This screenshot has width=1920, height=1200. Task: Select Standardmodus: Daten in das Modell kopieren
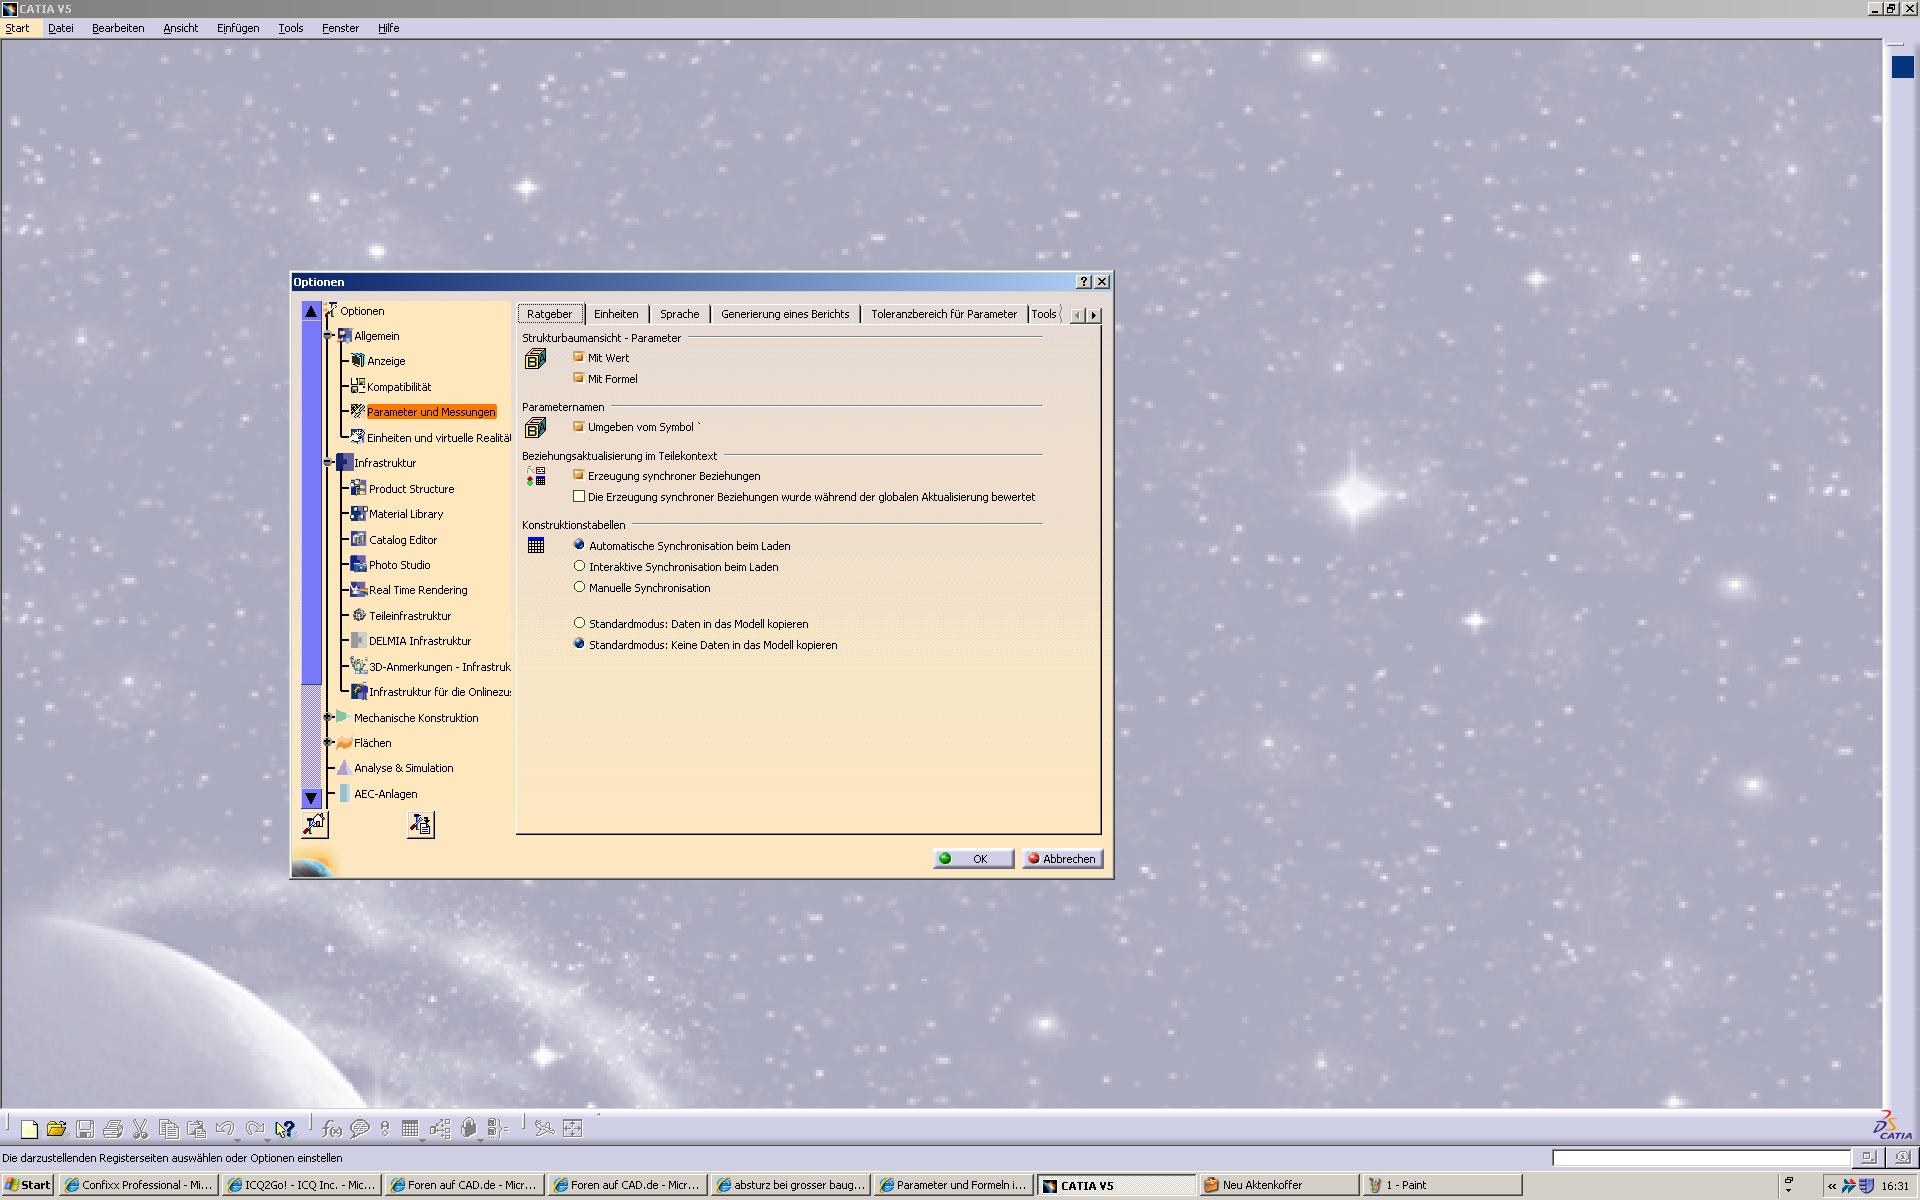click(x=579, y=623)
